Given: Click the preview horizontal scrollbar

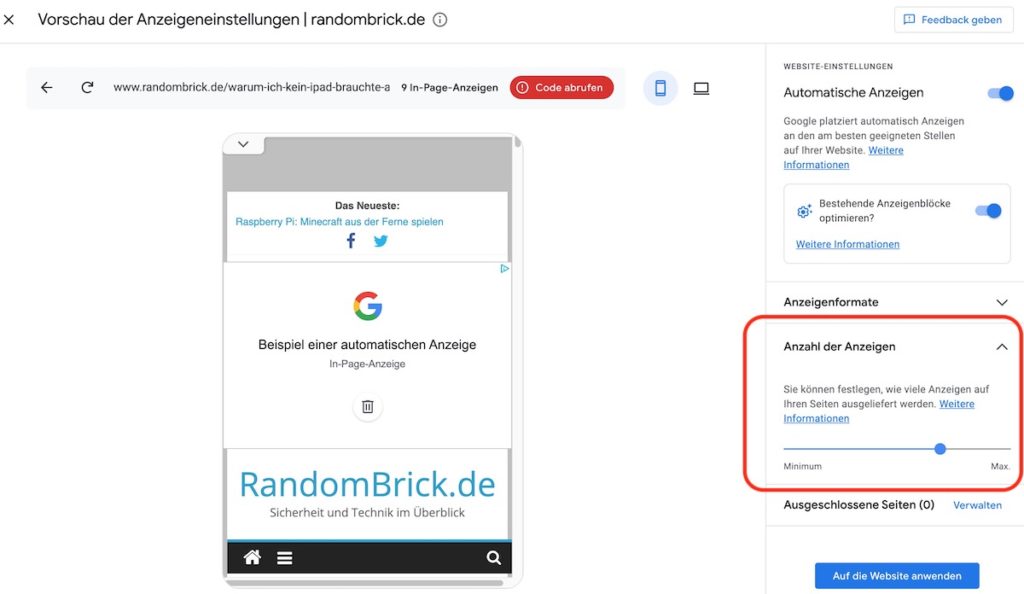Looking at the screenshot, I should 364,582.
